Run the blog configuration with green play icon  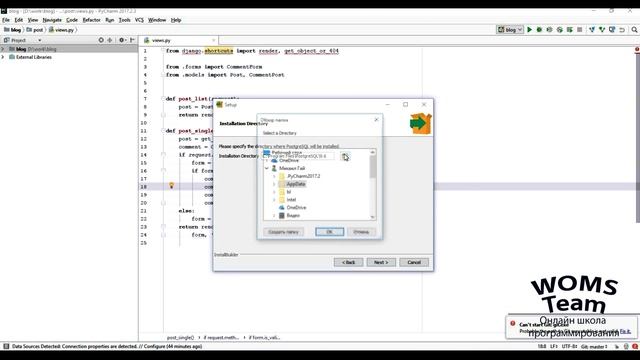coord(529,30)
